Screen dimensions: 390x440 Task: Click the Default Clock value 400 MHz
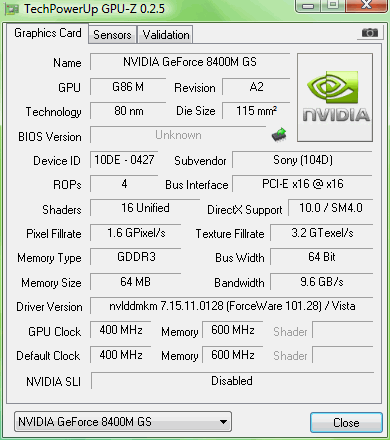[121, 355]
